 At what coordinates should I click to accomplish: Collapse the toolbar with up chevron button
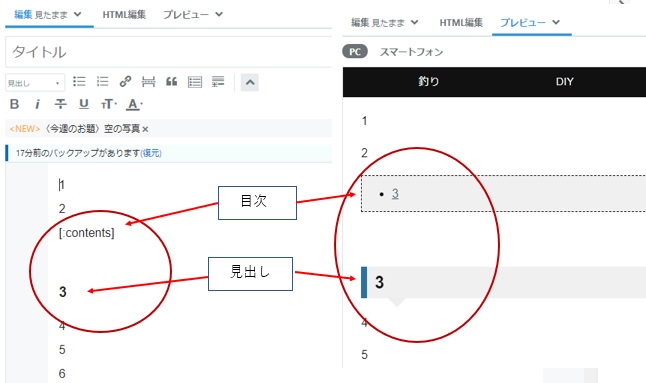(x=250, y=82)
